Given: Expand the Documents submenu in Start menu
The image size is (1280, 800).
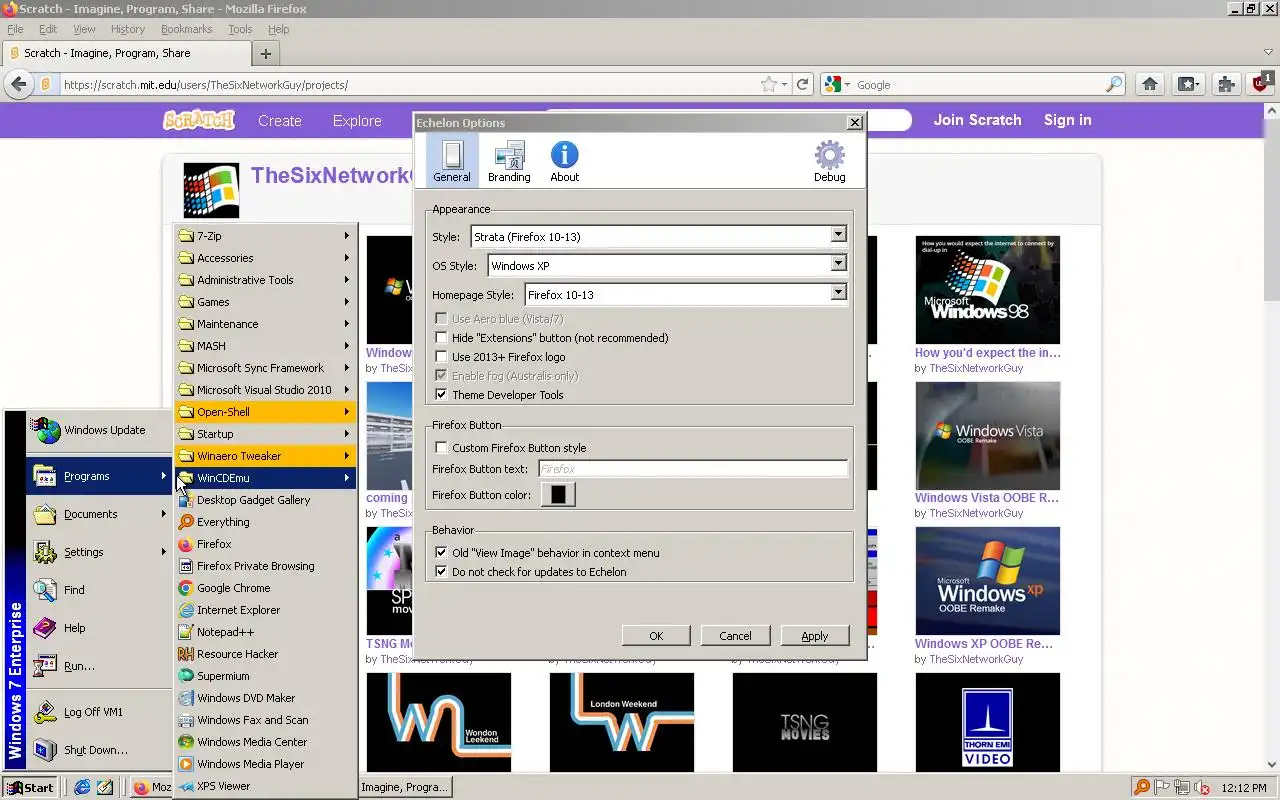Looking at the screenshot, I should pos(99,514).
